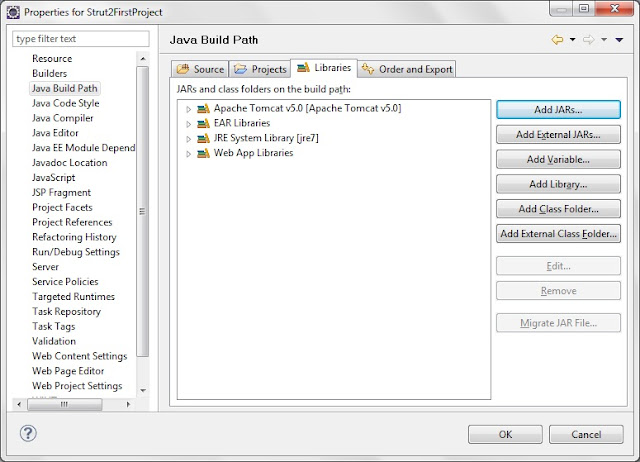Image resolution: width=640 pixels, height=462 pixels.
Task: Open JSP Fragment settings
Action: (x=62, y=192)
